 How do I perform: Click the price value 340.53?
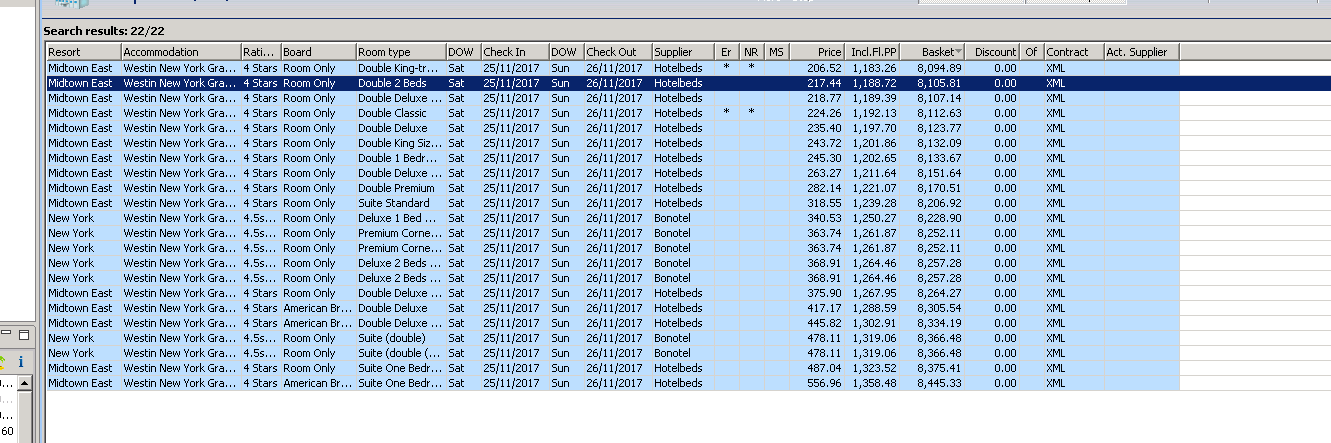[824, 218]
